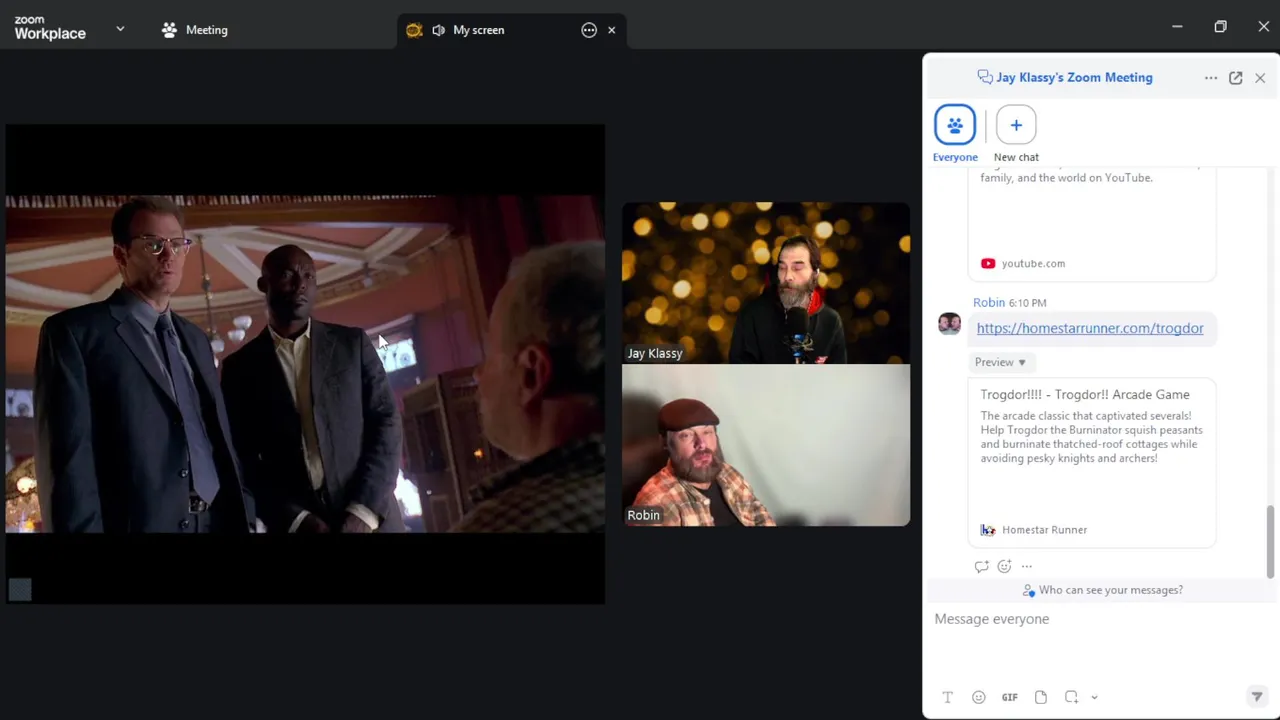Open the GIF picker in chat
The width and height of the screenshot is (1280, 720).
[x=1010, y=697]
